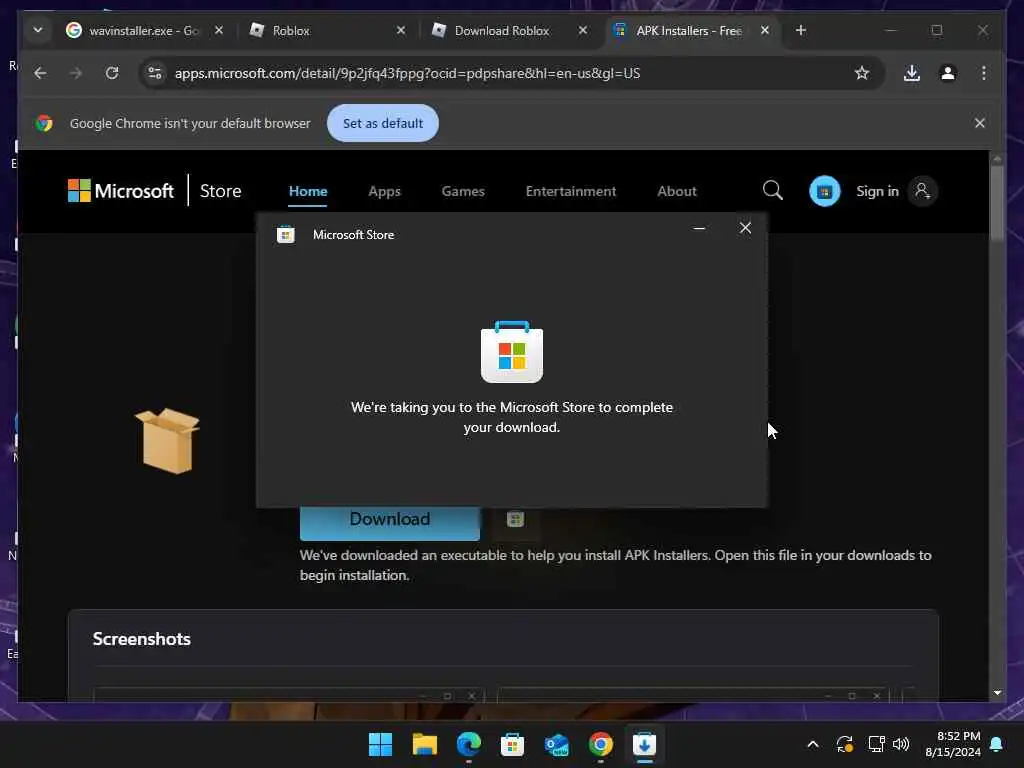Open the store installer taskbar icon
The width and height of the screenshot is (1024, 768).
tap(645, 744)
